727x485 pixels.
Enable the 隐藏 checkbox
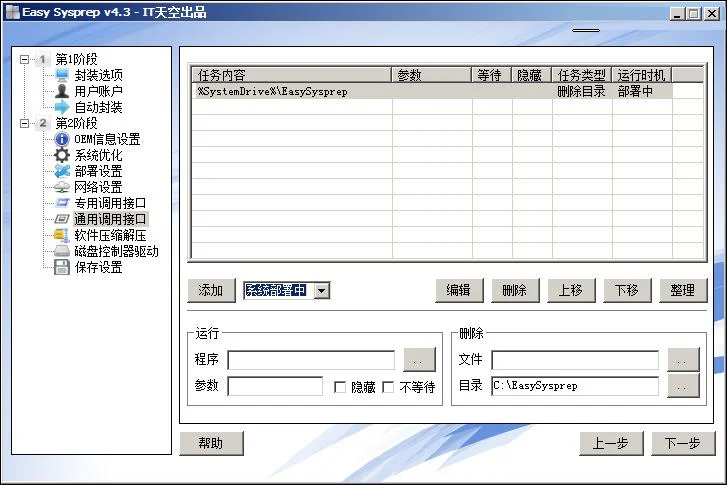340,387
